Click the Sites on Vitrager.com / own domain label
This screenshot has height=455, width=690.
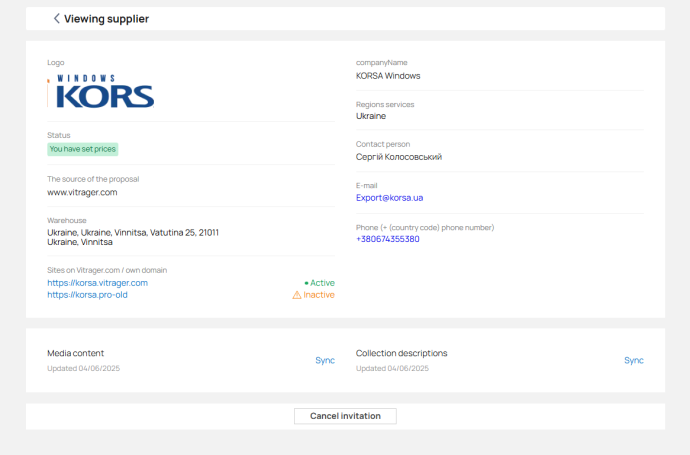click(x=107, y=270)
